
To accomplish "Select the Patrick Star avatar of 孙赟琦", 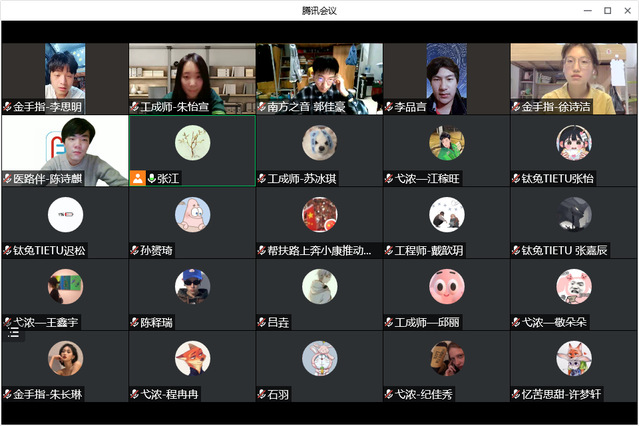I will click(192, 214).
